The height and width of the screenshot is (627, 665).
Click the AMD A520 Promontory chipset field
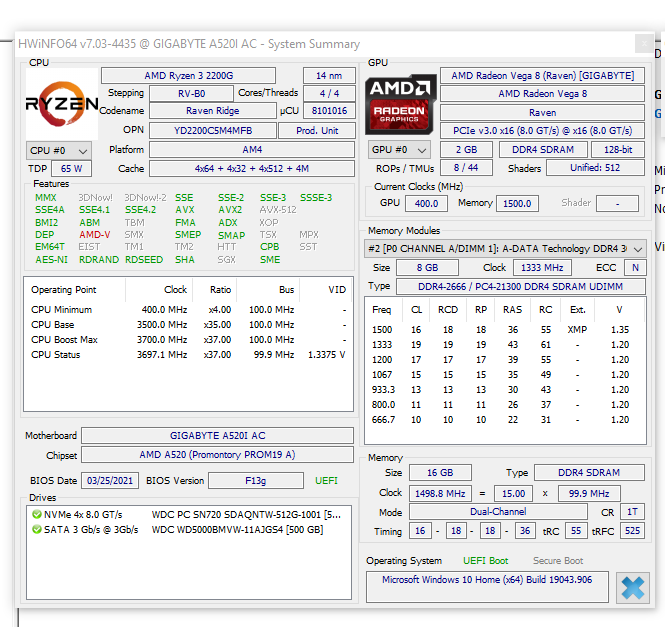tap(218, 455)
